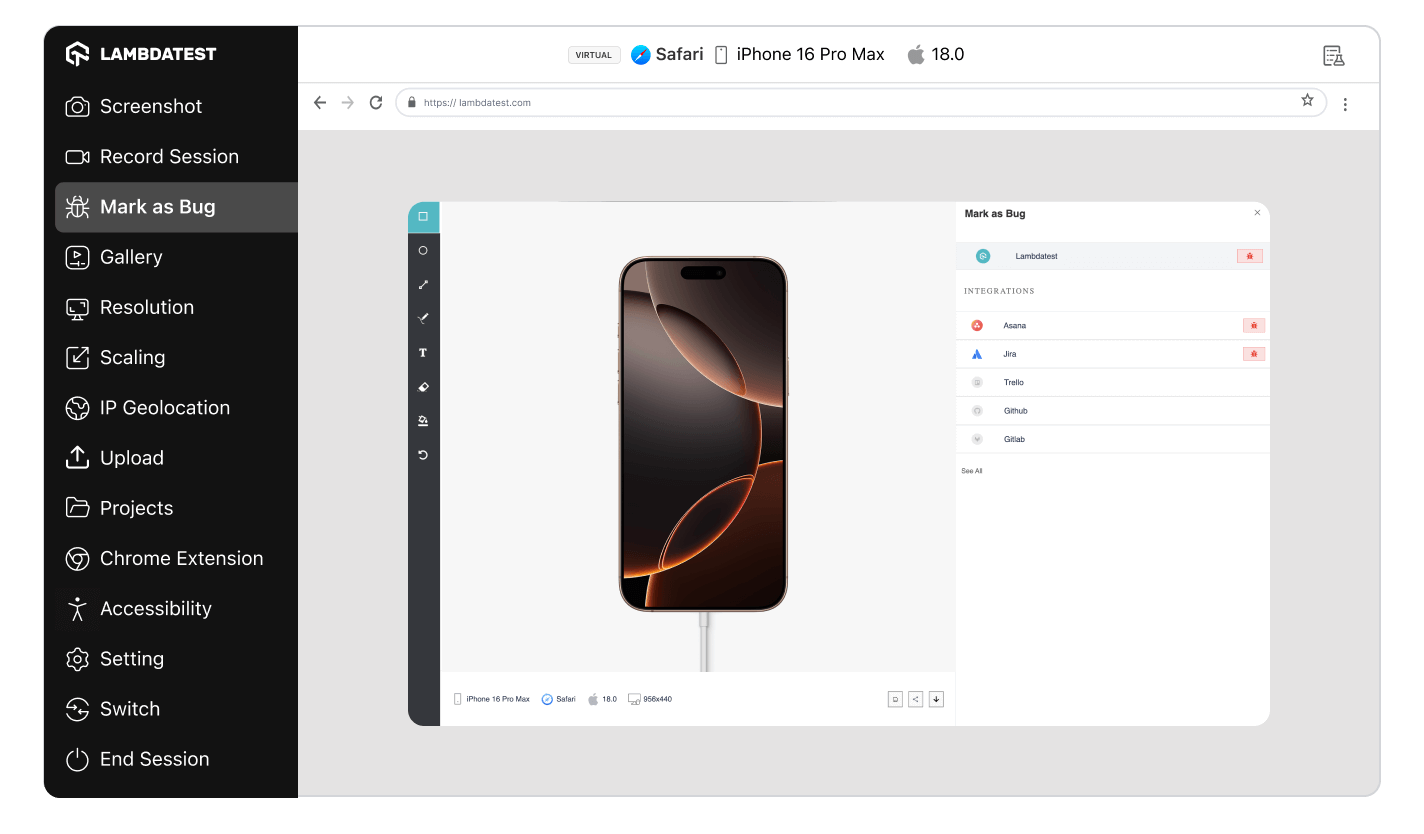Click the browser address bar

pyautogui.click(x=850, y=102)
